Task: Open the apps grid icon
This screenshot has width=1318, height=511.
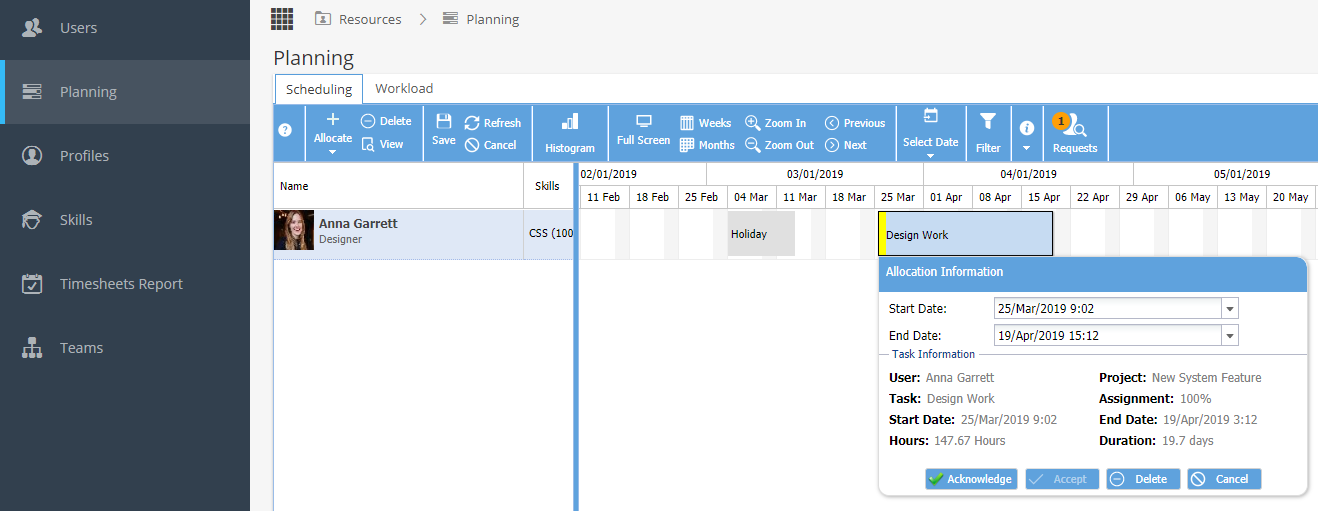Action: tap(282, 19)
